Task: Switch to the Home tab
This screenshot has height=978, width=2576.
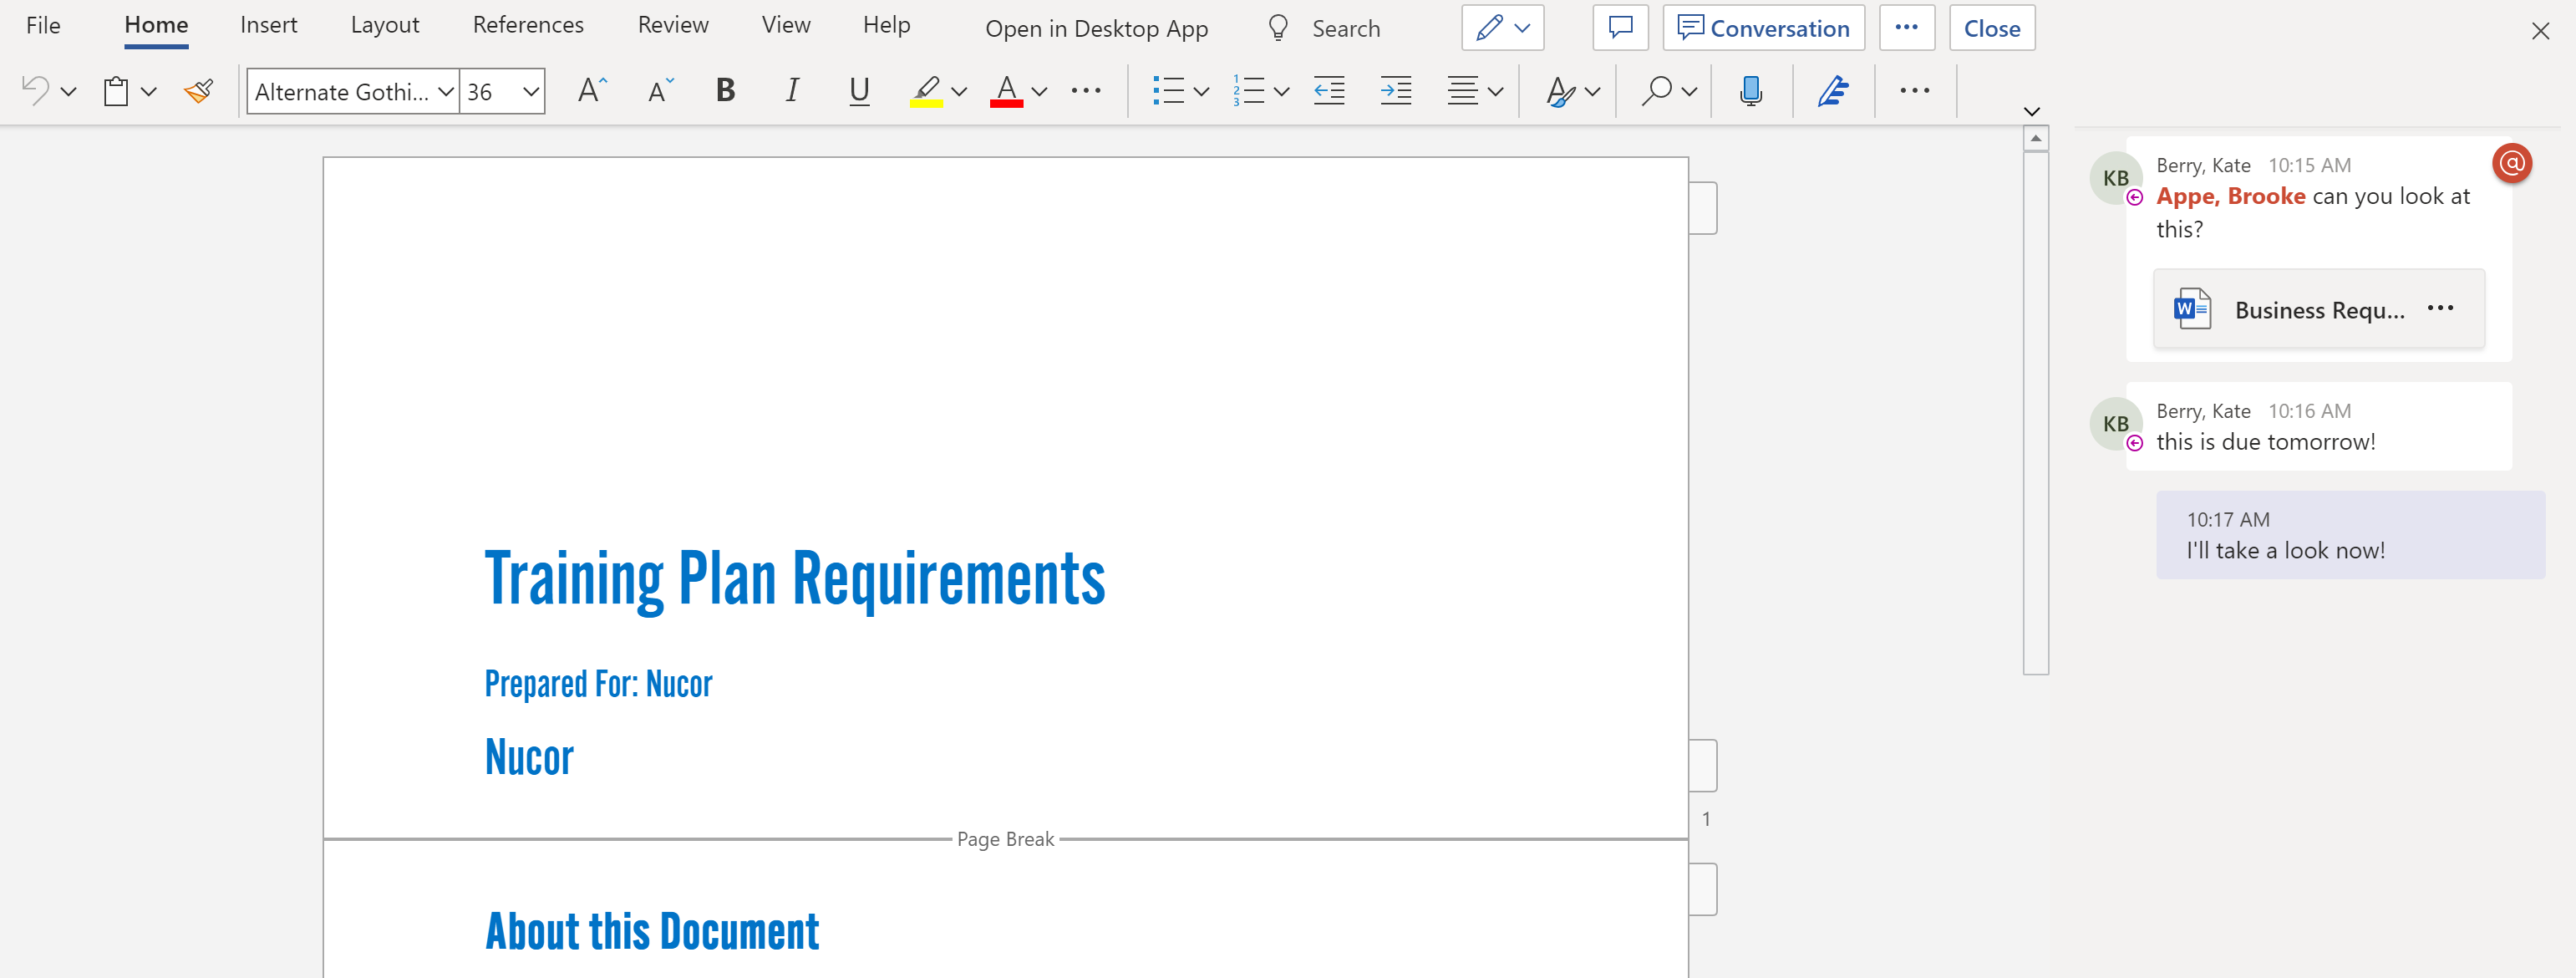Action: 156,25
